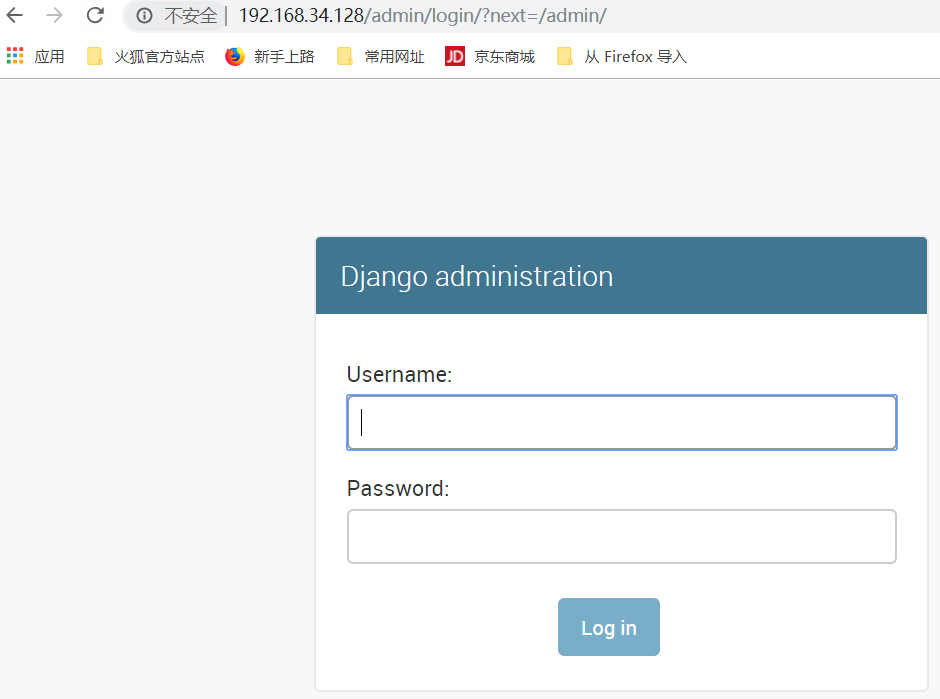Open the 京东商城 JD bookmark
Screen dimensions: 940x699
490,56
